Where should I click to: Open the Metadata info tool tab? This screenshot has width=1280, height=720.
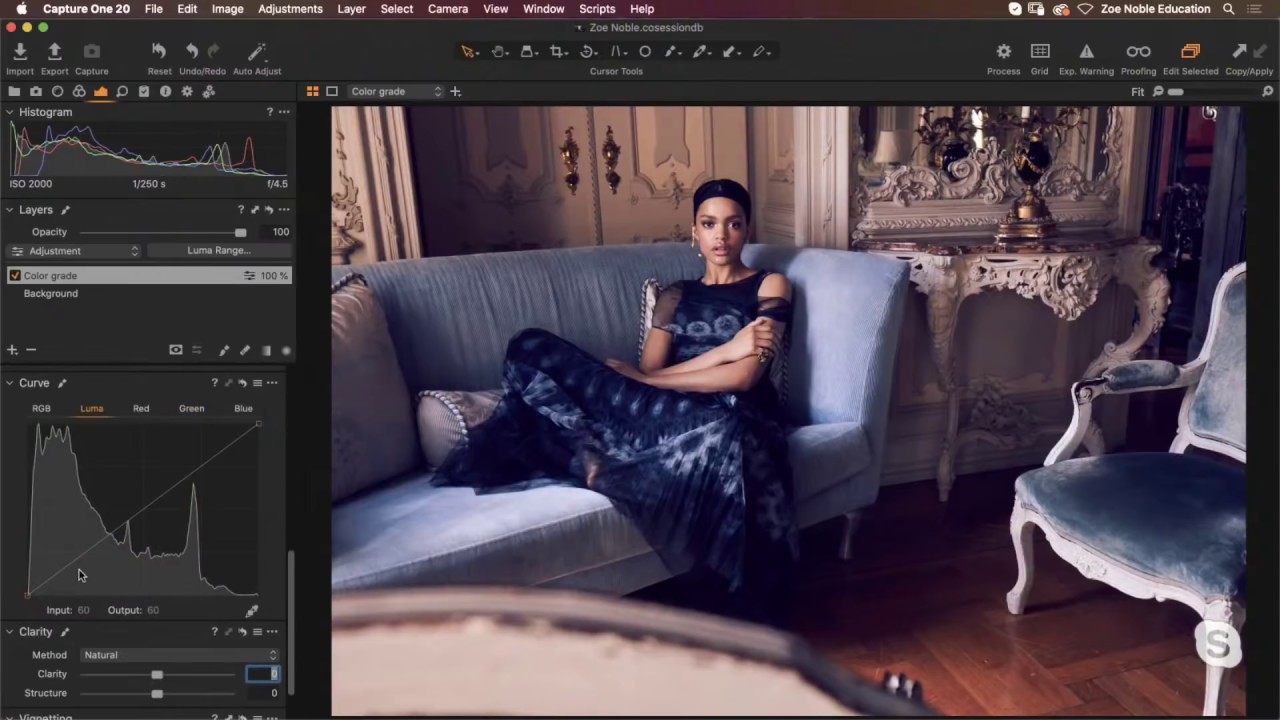[x=165, y=91]
